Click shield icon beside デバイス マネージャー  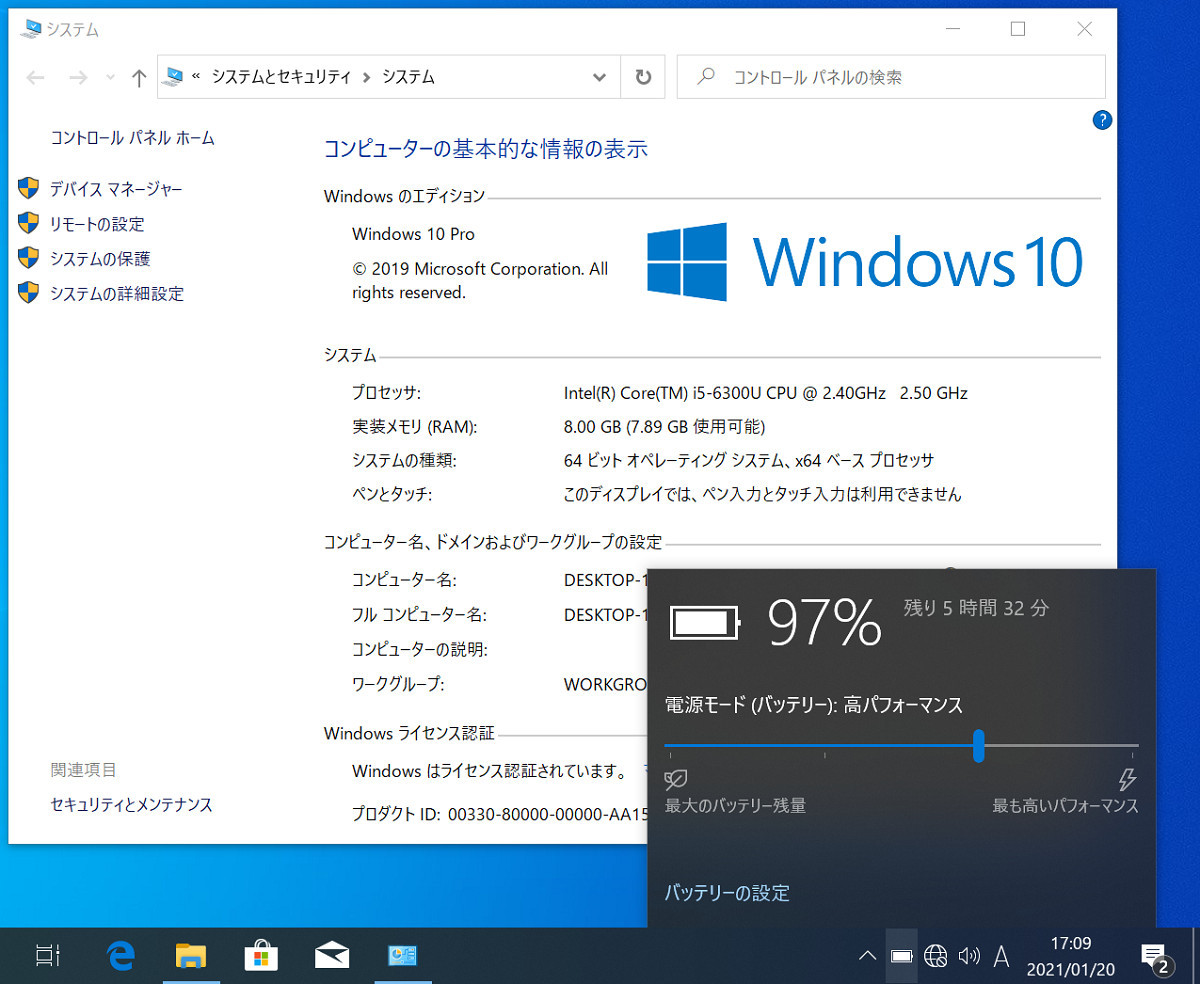[x=29, y=188]
